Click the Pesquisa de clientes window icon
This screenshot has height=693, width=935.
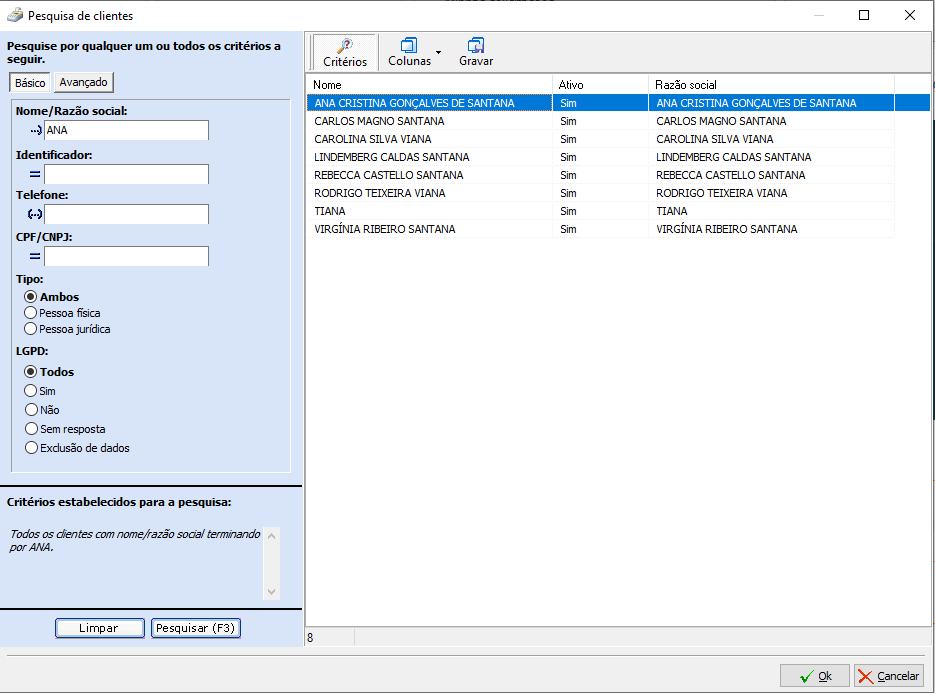click(x=15, y=16)
